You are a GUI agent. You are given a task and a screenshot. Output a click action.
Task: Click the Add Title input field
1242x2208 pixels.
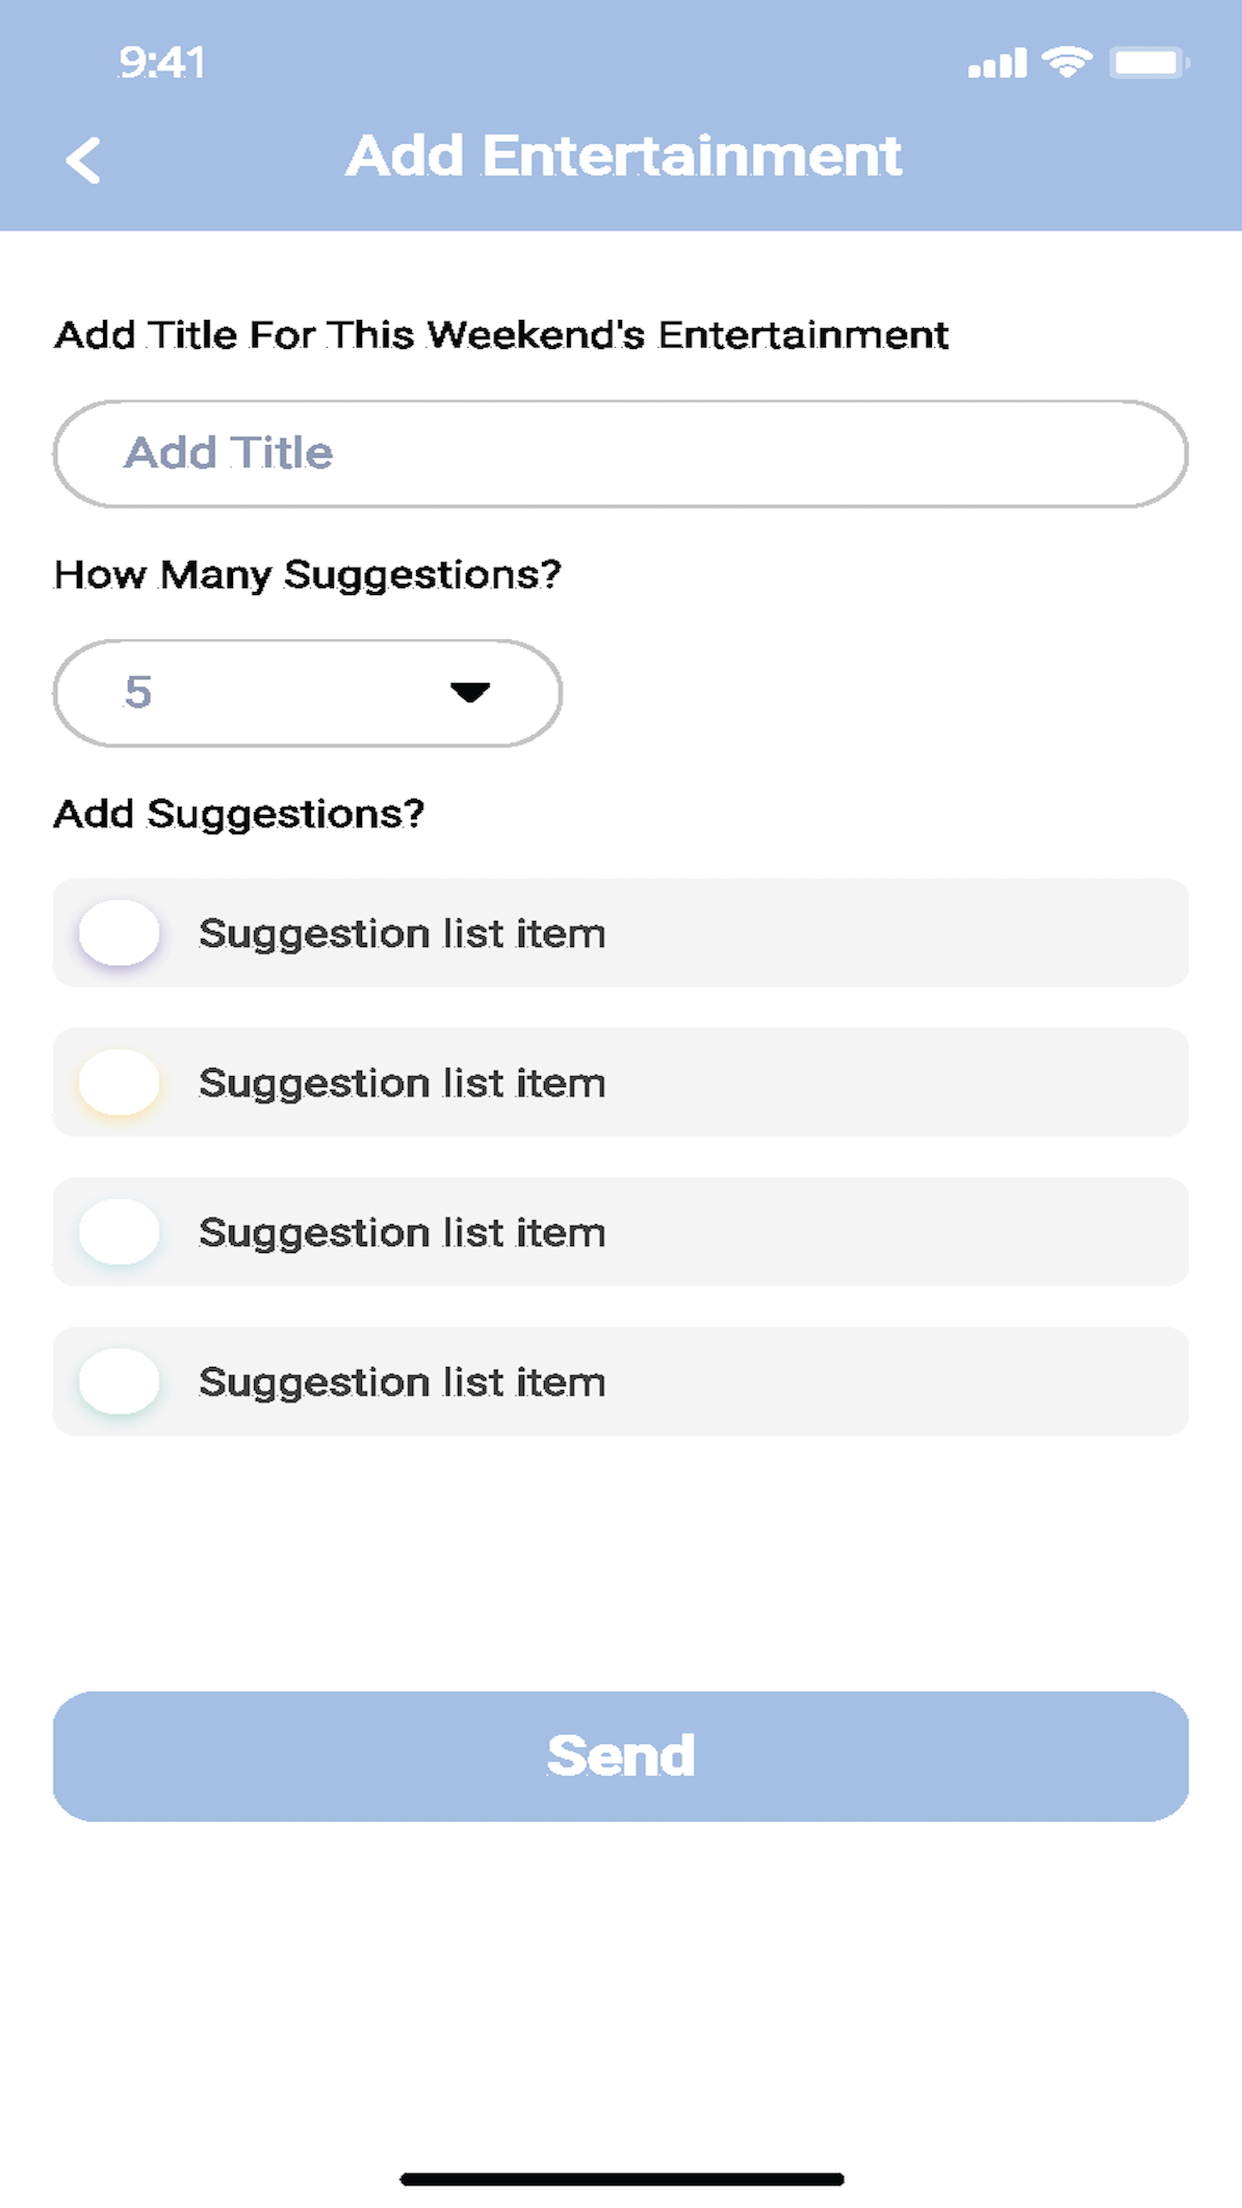621,454
